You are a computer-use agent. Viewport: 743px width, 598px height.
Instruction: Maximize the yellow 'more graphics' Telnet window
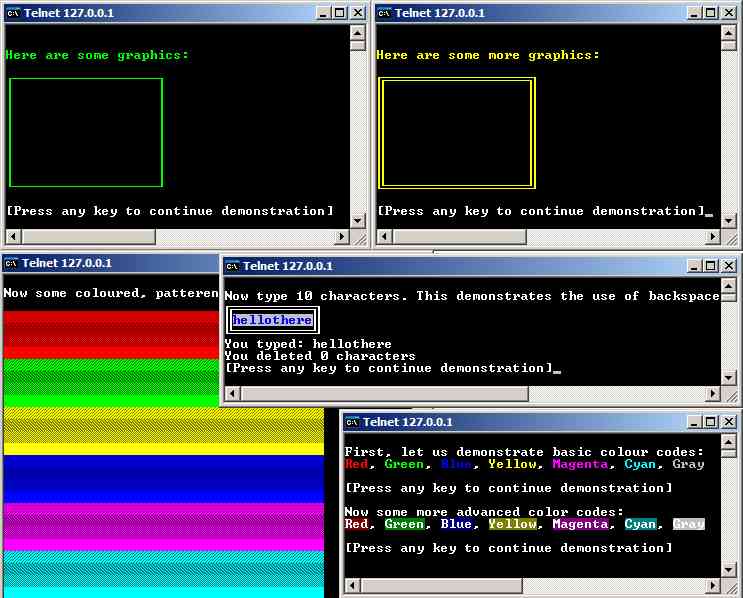point(709,13)
